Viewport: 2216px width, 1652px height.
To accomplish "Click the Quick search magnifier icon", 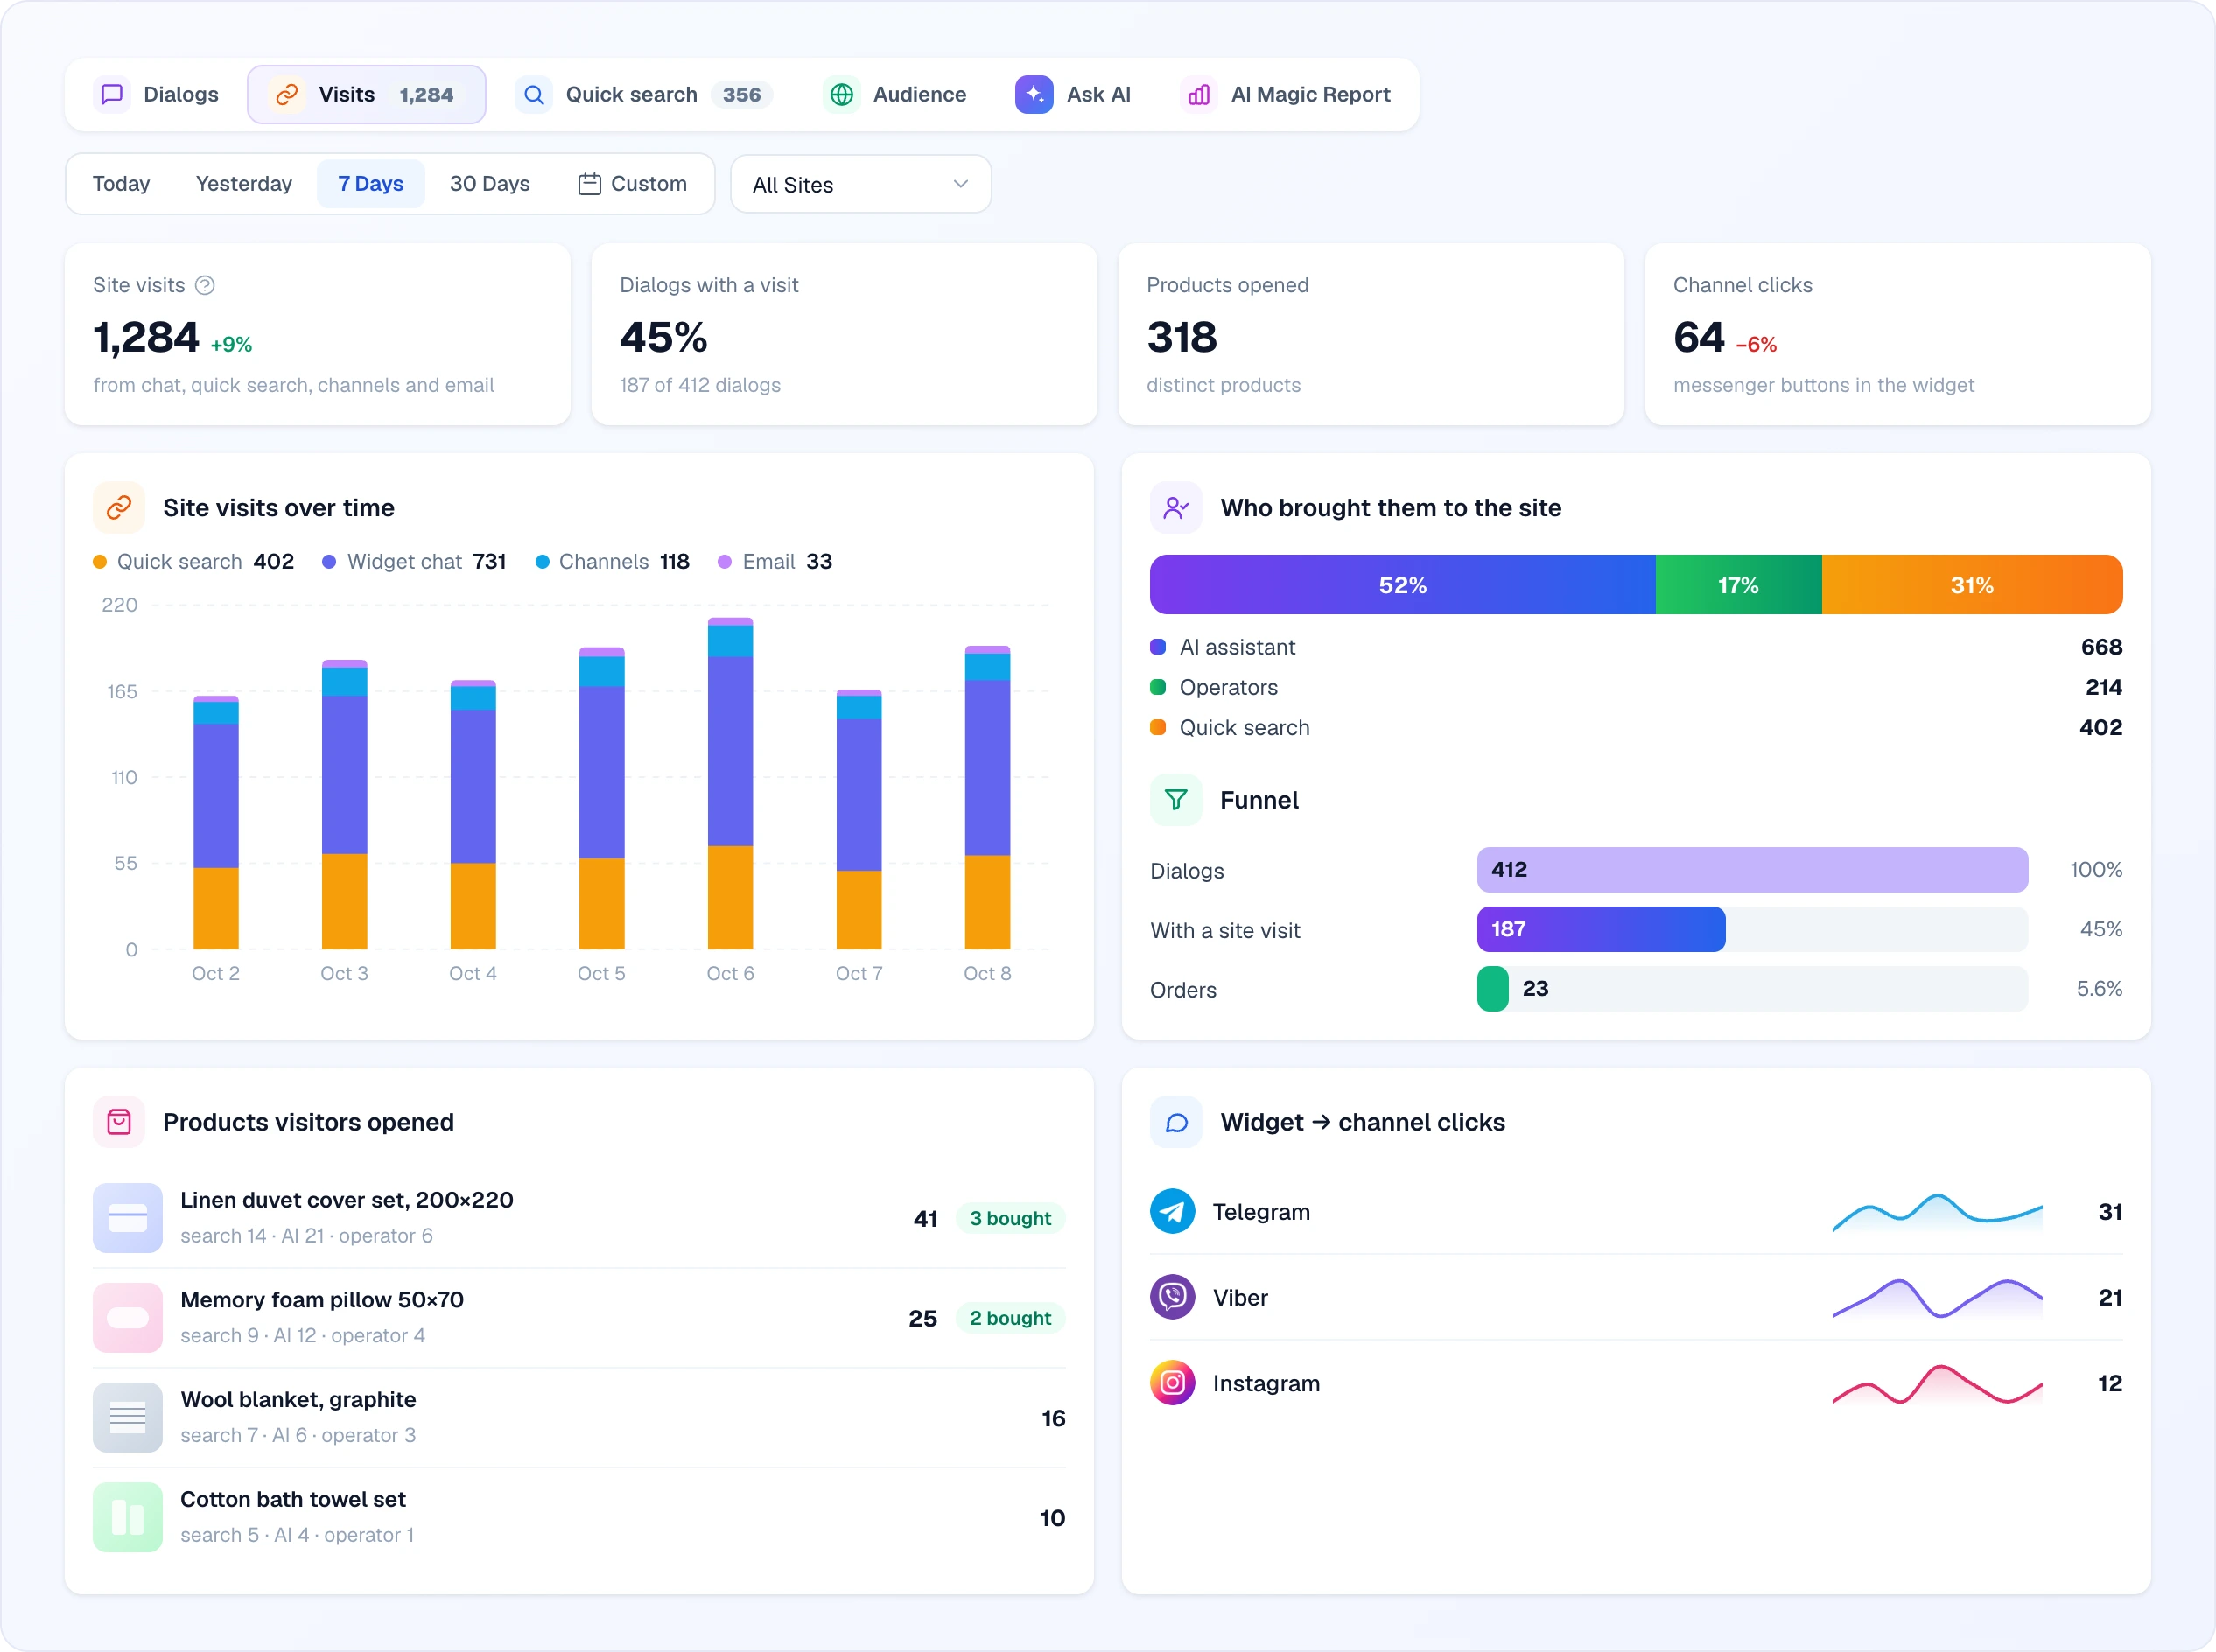I will click(x=534, y=94).
